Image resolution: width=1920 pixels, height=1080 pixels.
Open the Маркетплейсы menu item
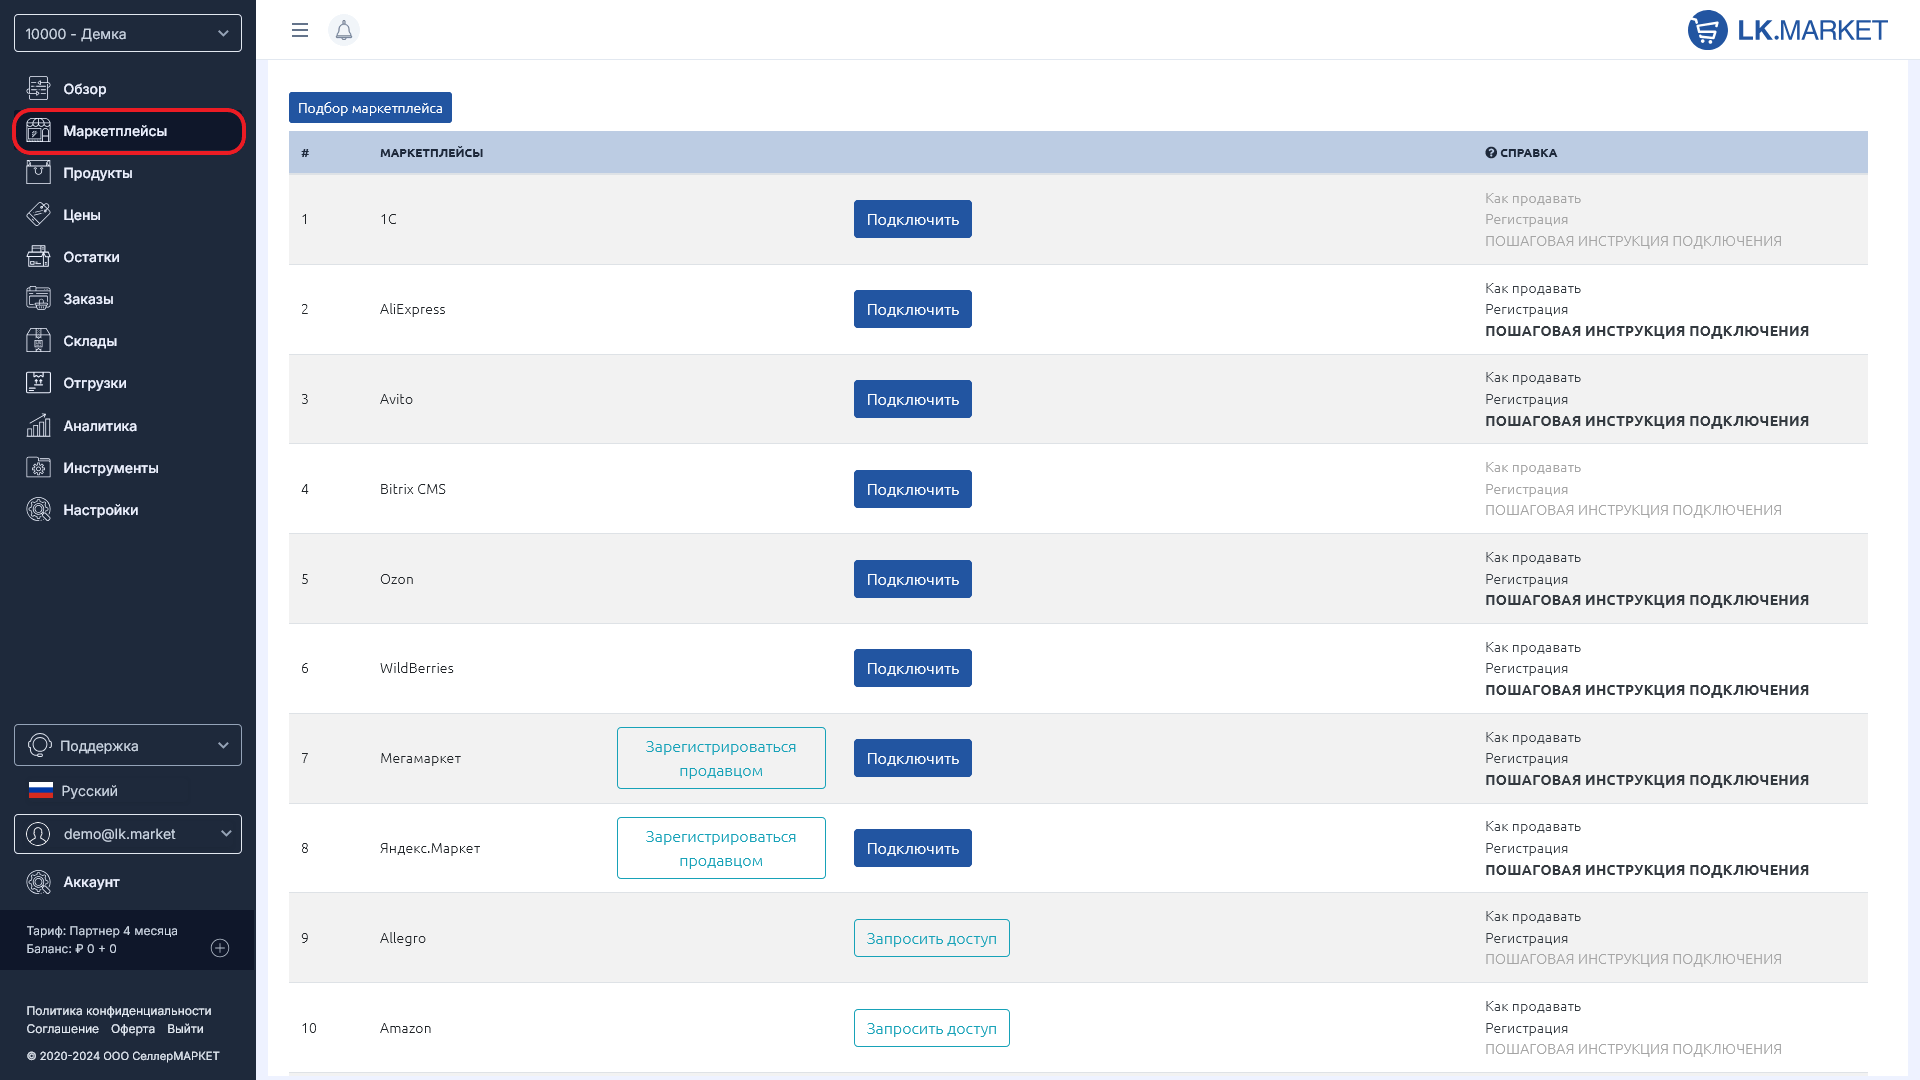click(x=129, y=131)
